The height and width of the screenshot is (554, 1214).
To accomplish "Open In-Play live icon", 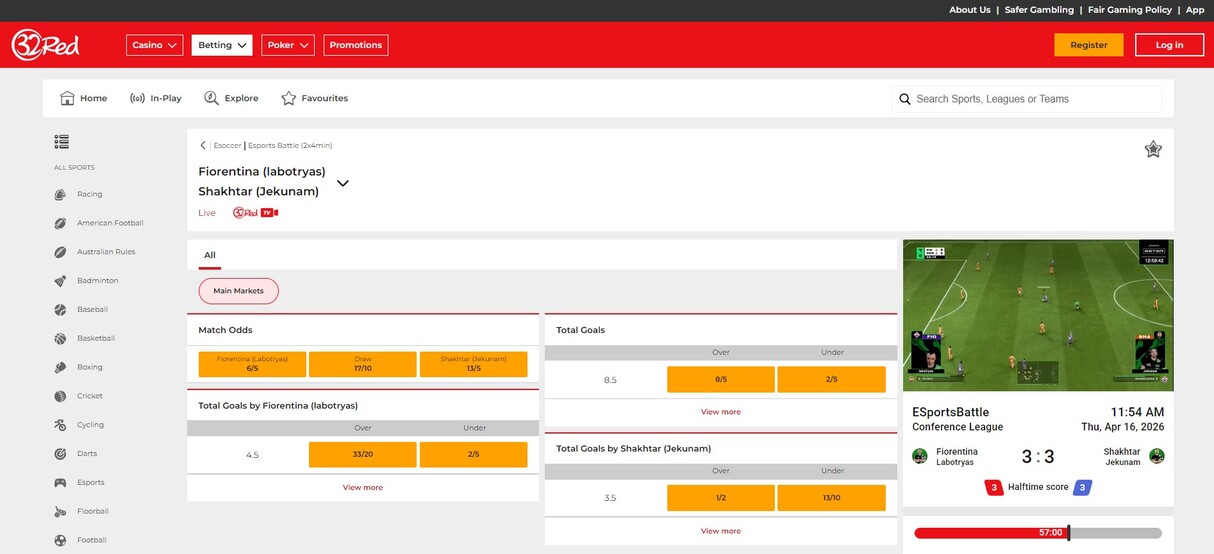I will (137, 98).
